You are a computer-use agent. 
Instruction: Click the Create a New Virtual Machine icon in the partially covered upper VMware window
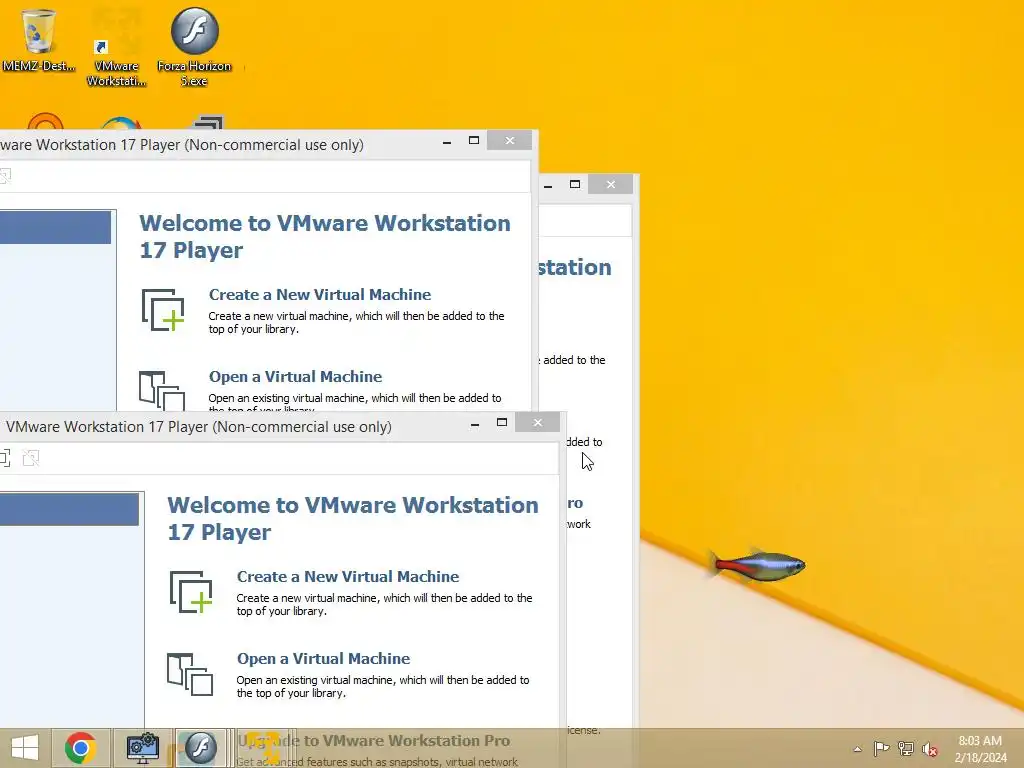click(x=163, y=310)
